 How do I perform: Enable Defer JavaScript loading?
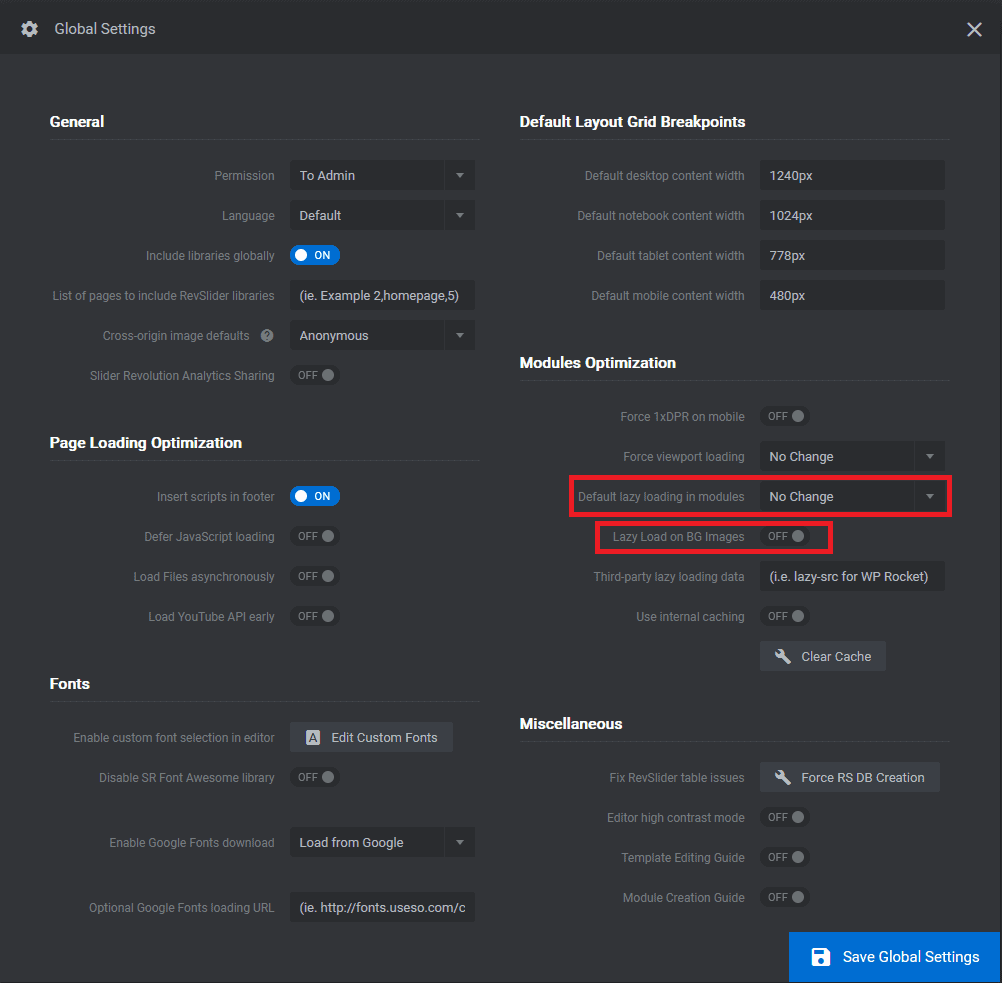coord(315,537)
